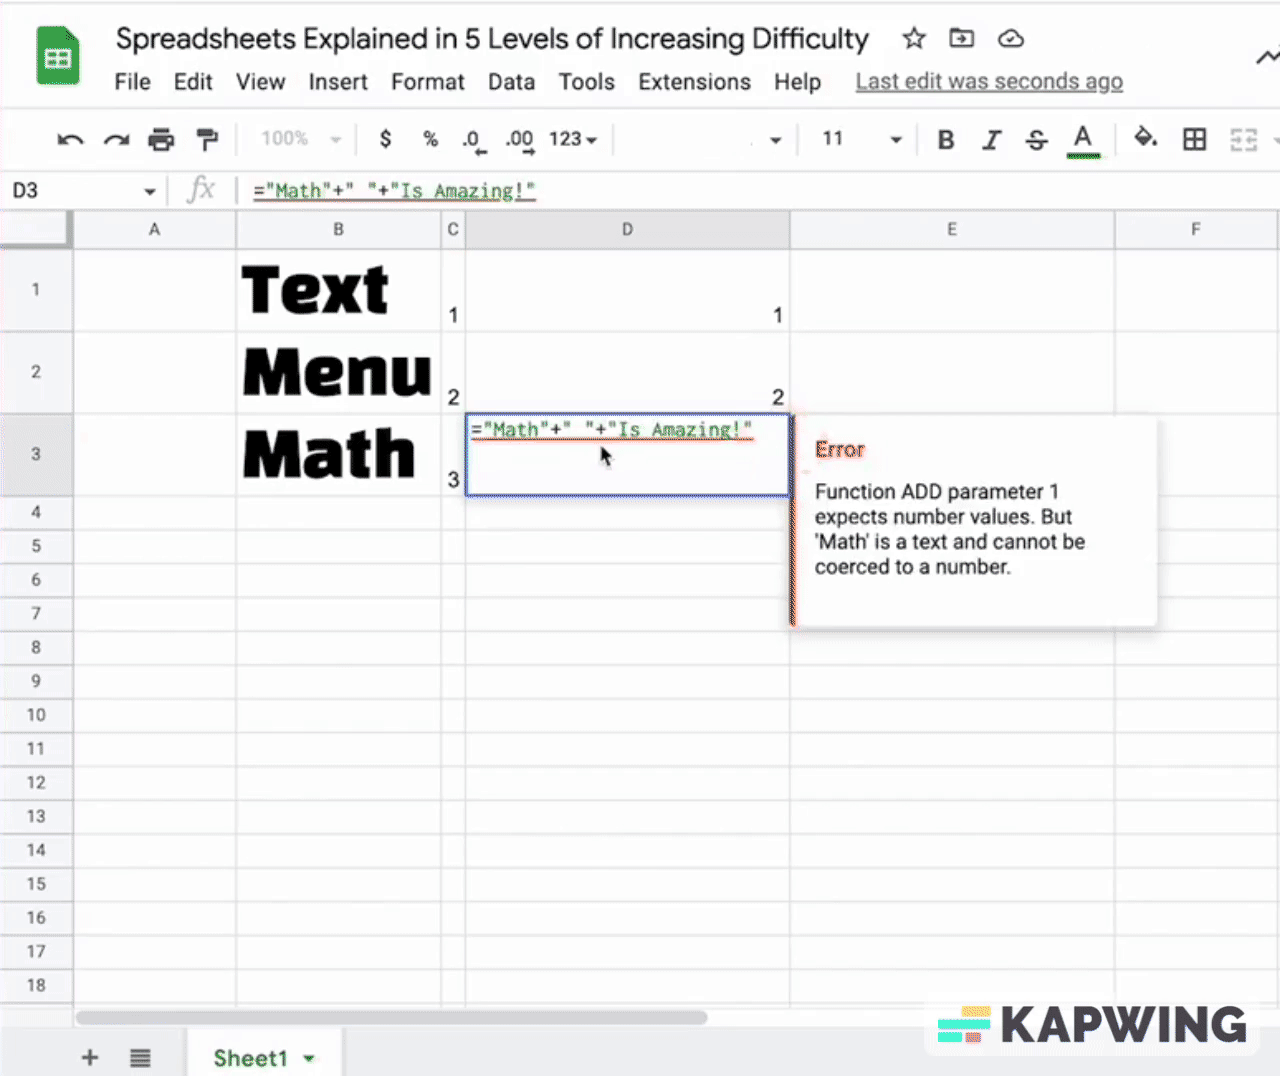Decrease decimal places
Viewport: 1280px width, 1076px height.
tap(473, 141)
